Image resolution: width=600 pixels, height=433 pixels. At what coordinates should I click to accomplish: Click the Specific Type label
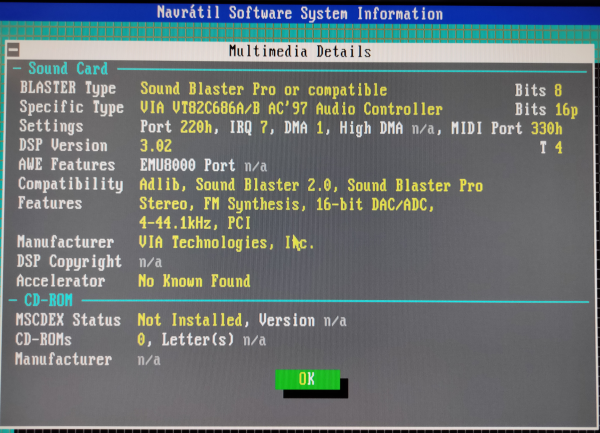[x=72, y=107]
